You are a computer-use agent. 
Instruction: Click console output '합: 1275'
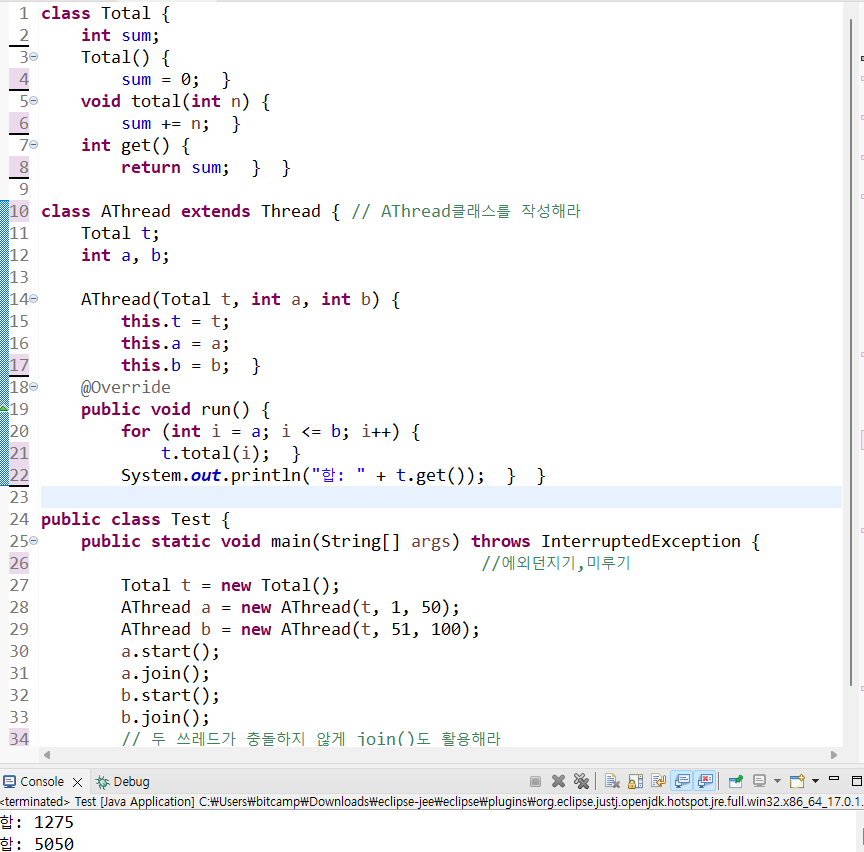click(37, 822)
